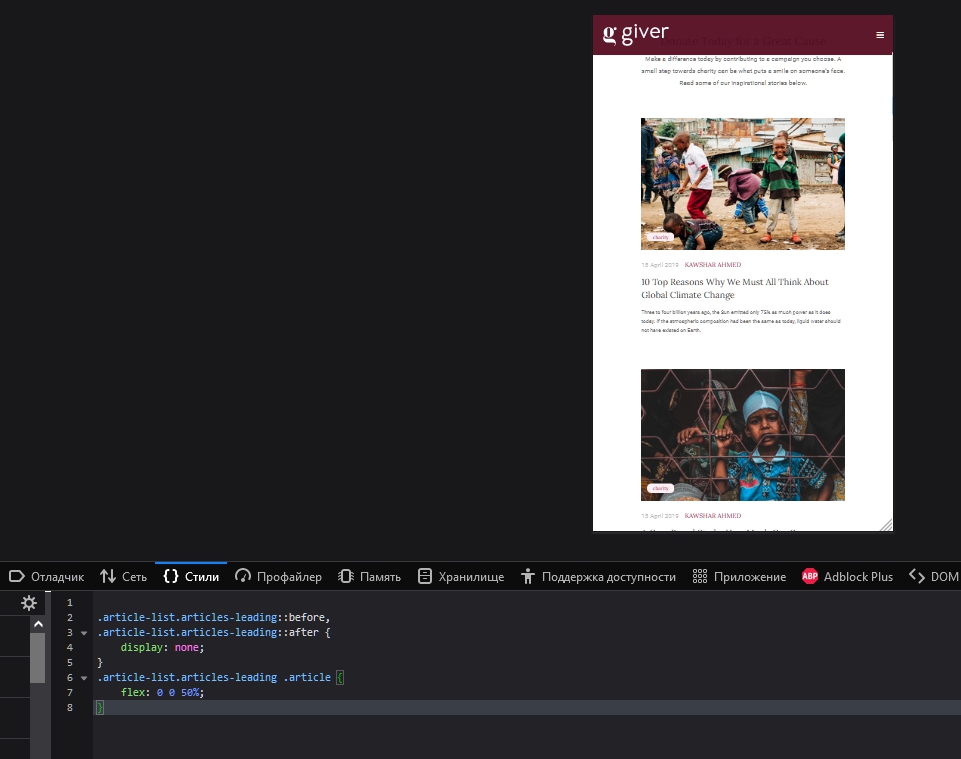Image resolution: width=961 pixels, height=759 pixels.
Task: Open the climate change article title link
Action: pos(734,289)
